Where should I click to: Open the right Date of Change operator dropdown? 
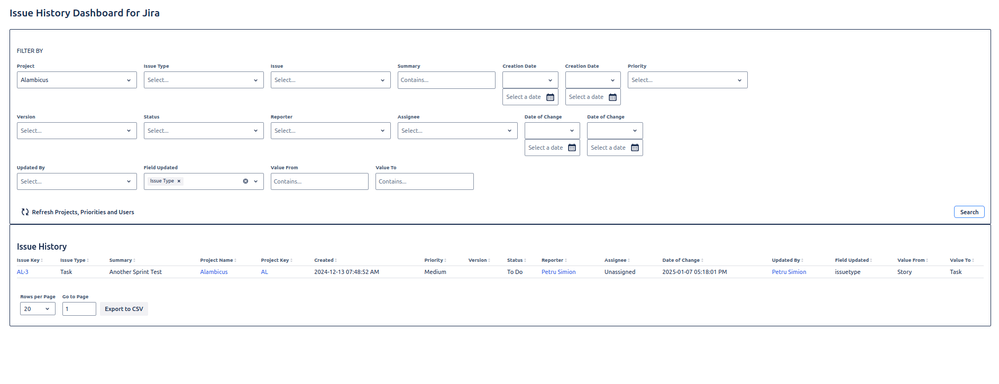(x=615, y=131)
